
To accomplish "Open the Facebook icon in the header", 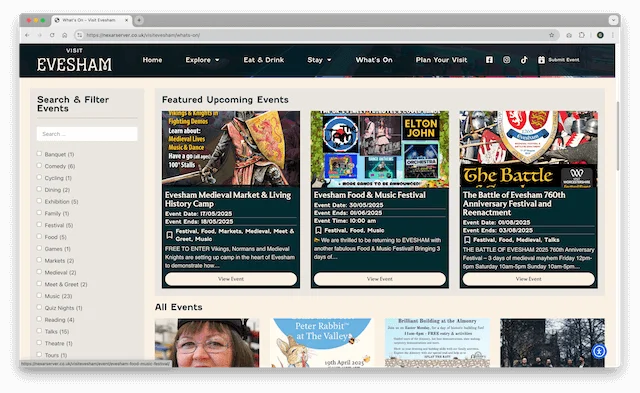I will [x=489, y=60].
